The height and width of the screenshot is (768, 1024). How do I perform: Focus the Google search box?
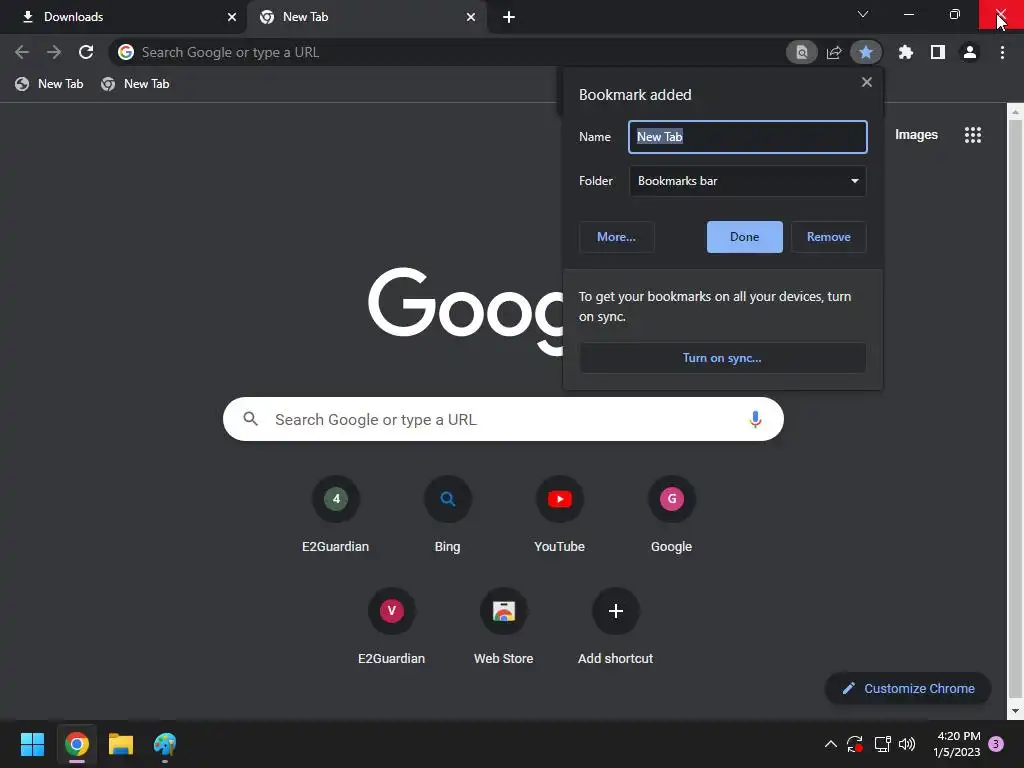tap(503, 419)
